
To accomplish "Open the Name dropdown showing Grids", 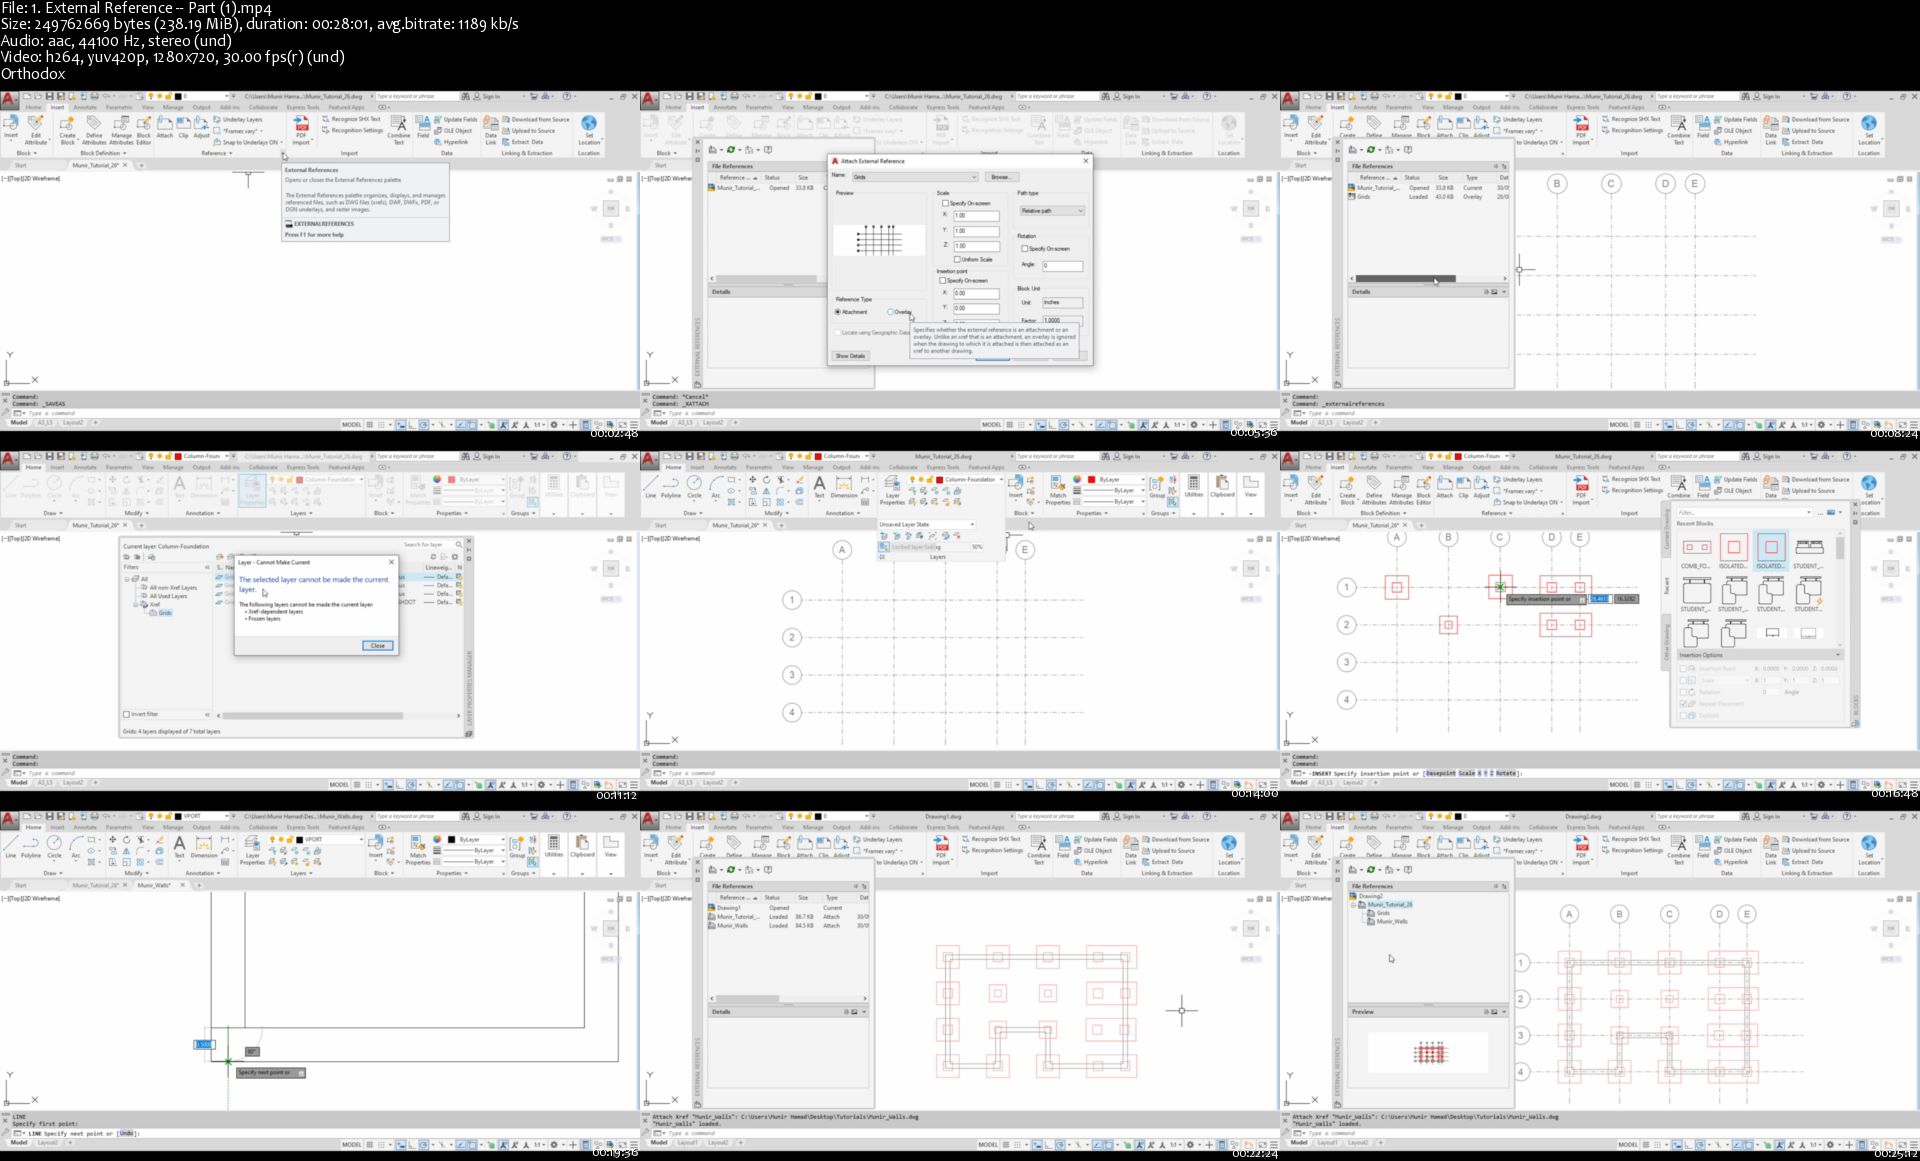I will click(x=915, y=177).
